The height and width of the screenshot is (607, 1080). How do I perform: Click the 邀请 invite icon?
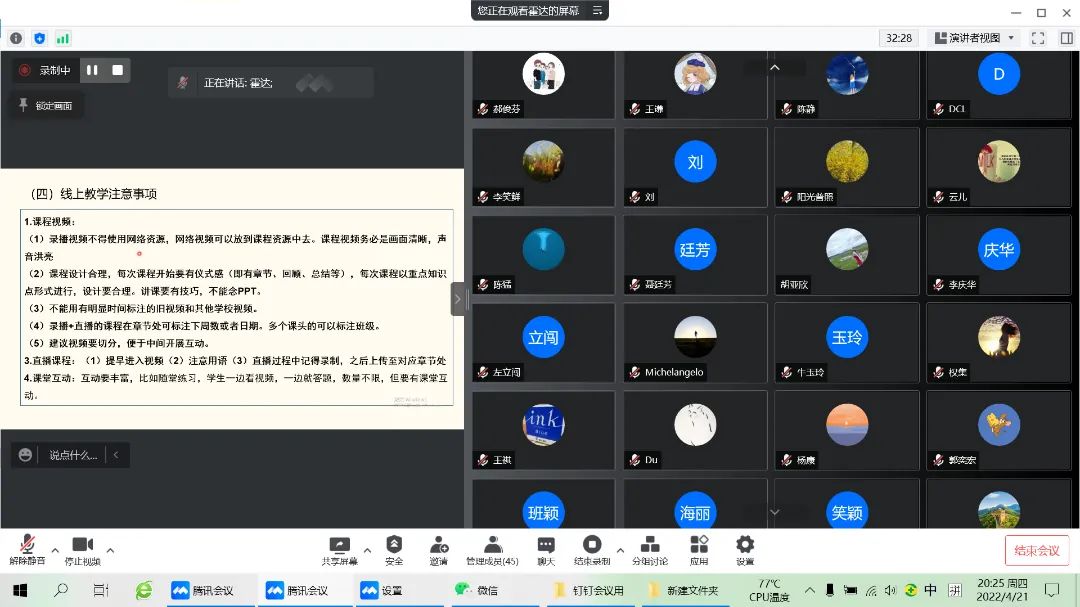coord(439,549)
